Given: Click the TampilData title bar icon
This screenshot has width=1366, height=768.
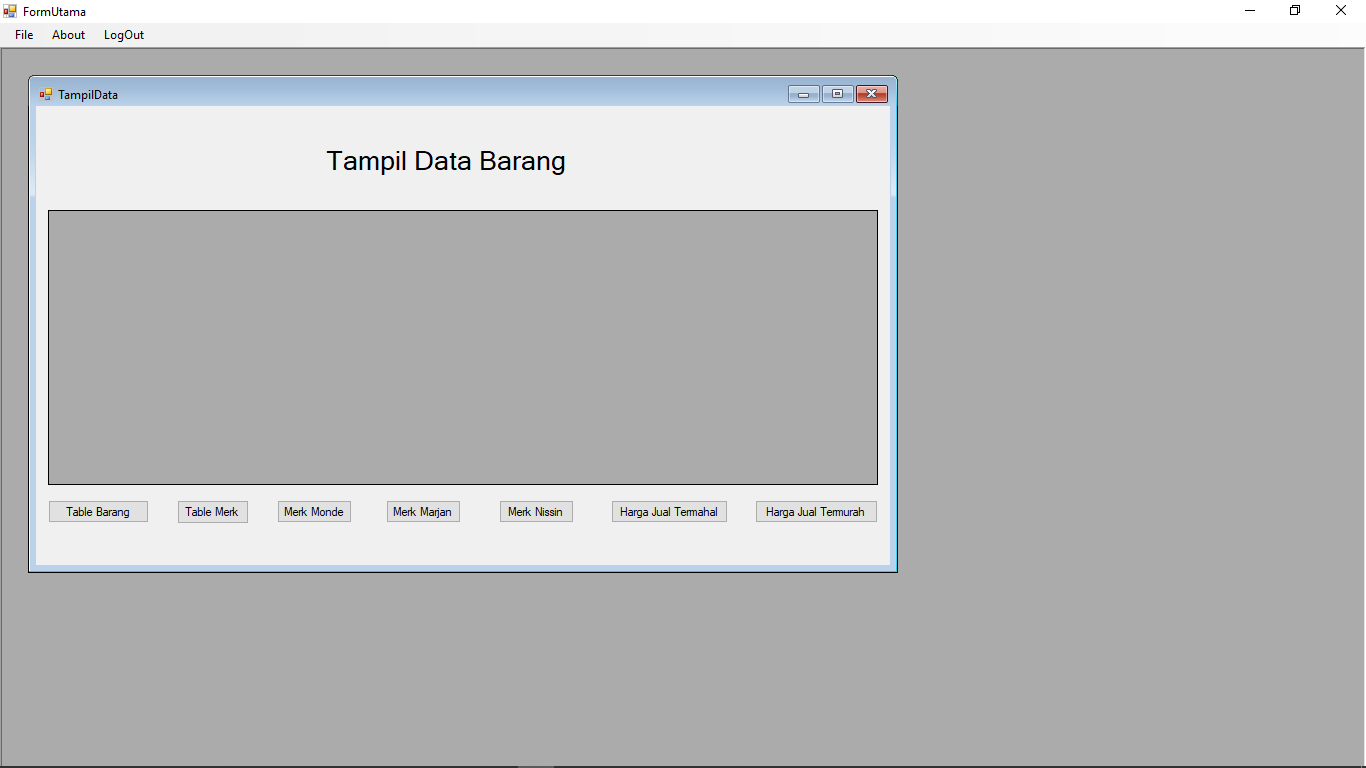Looking at the screenshot, I should click(45, 94).
